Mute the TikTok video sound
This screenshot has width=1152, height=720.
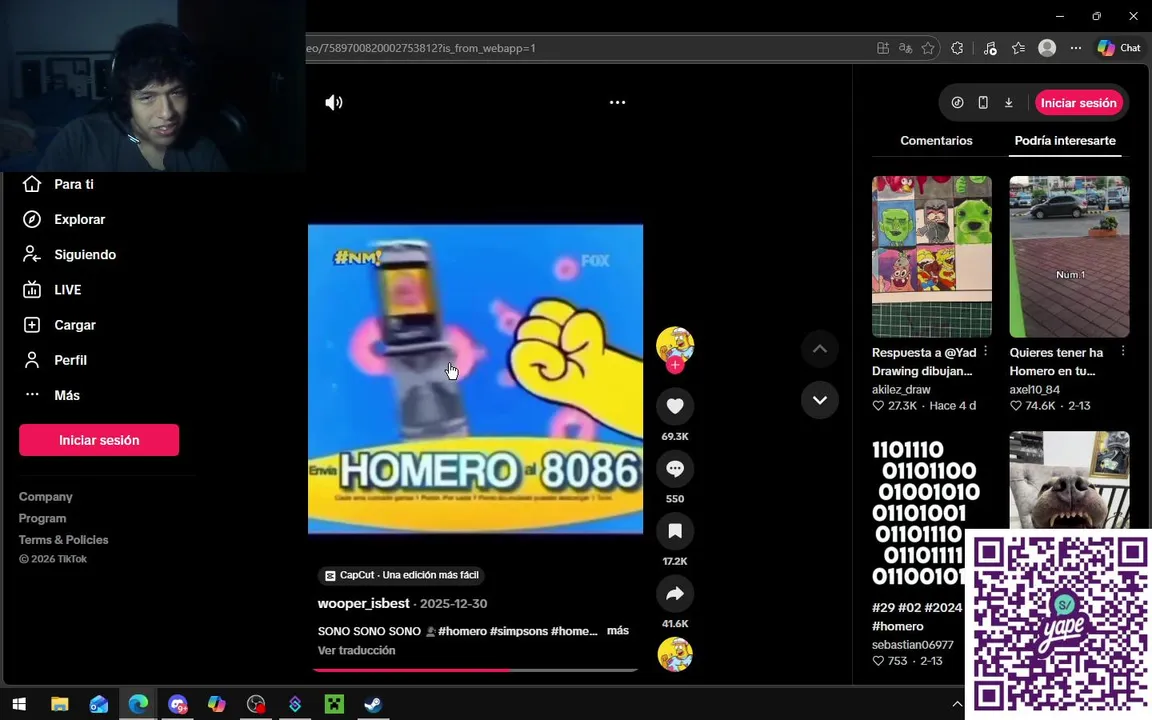pos(334,103)
